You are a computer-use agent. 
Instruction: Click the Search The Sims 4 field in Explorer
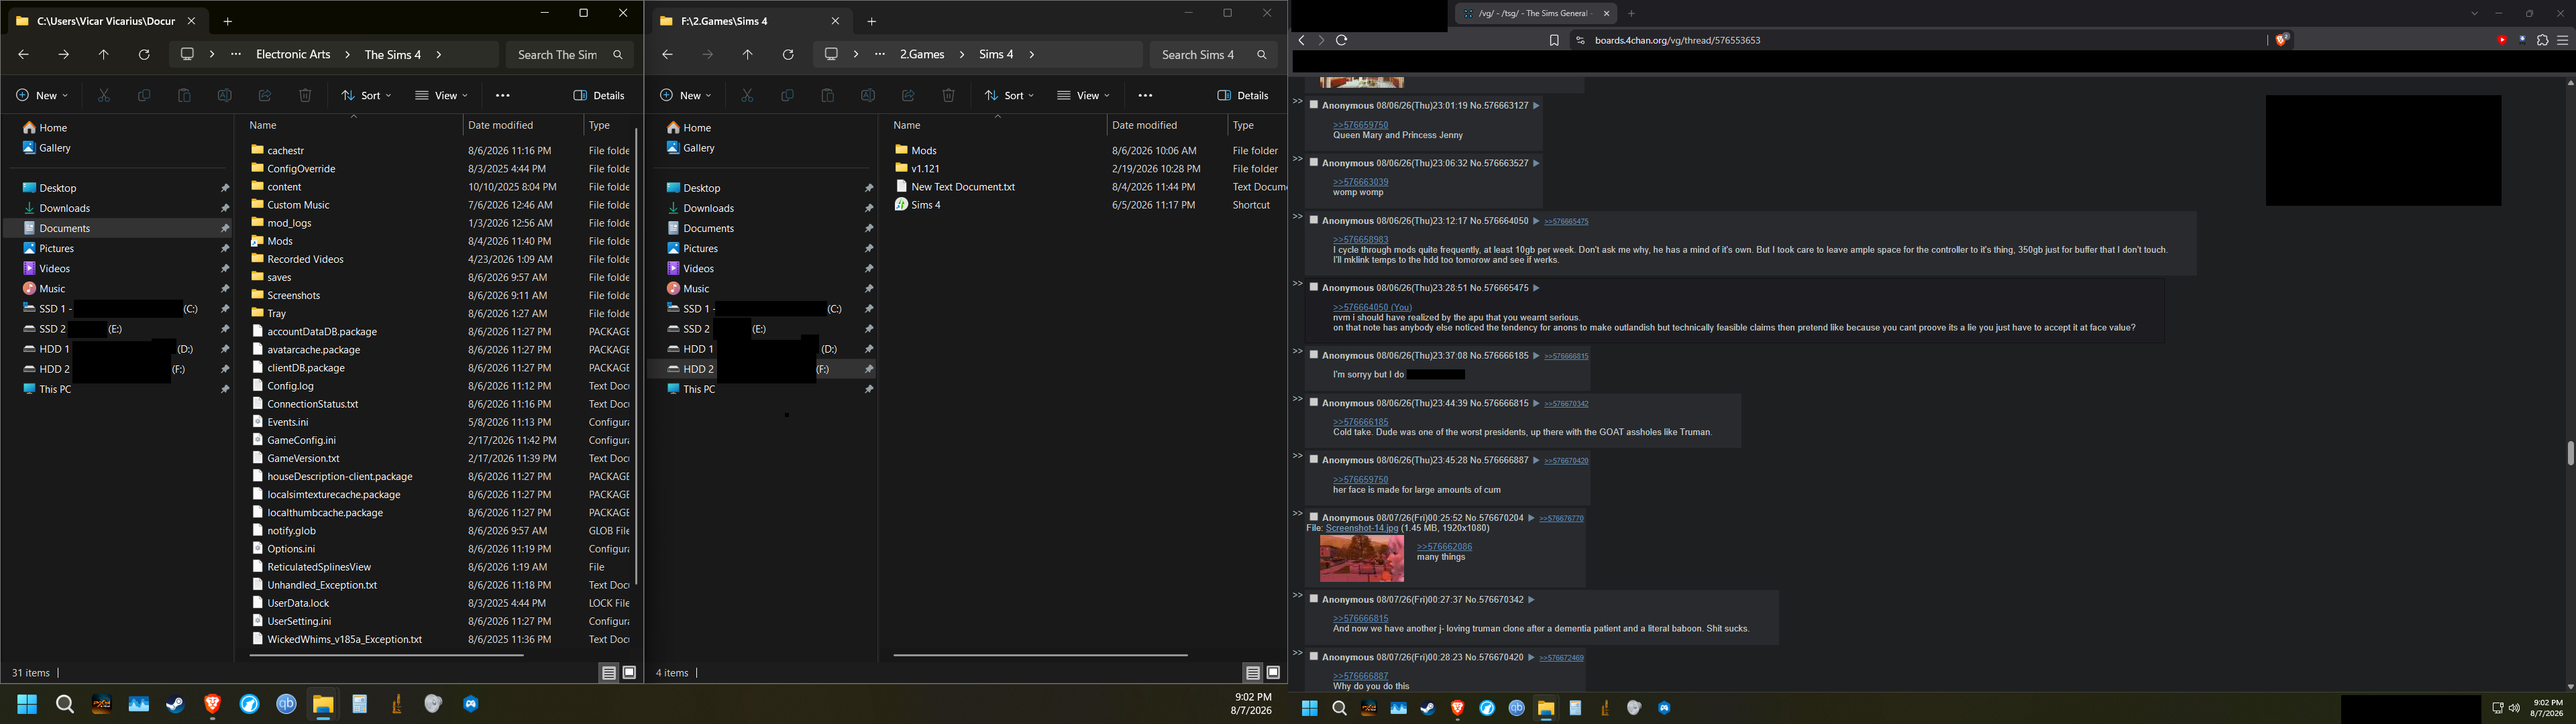point(569,55)
